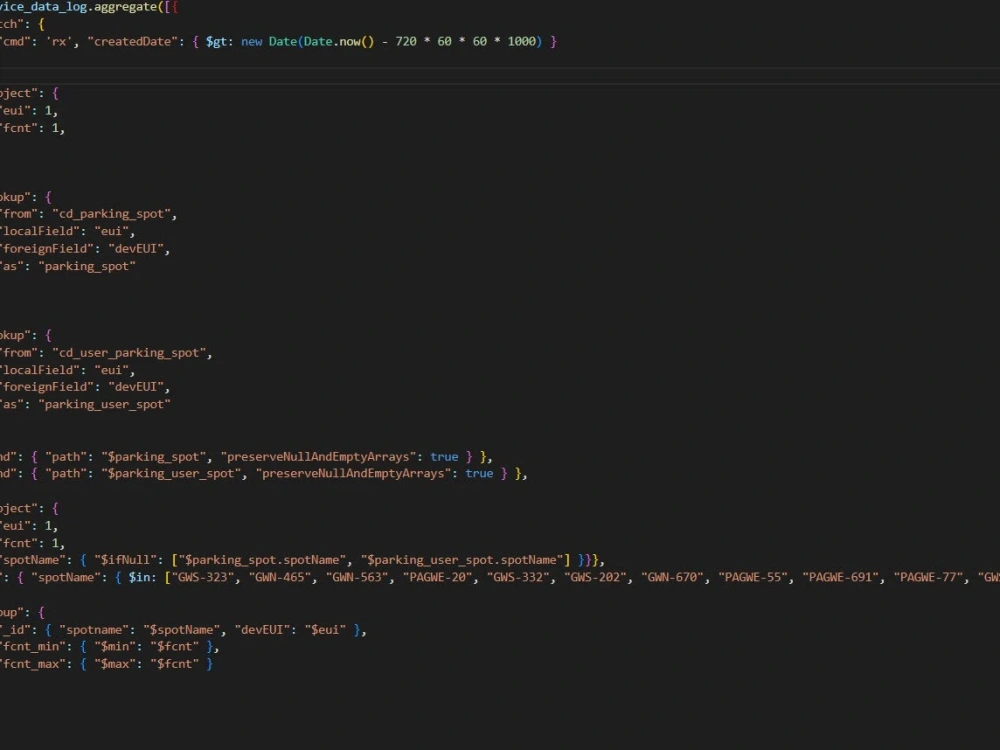The height and width of the screenshot is (750, 1000).
Task: Click the "$parking_user_spot" path string
Action: (x=172, y=473)
